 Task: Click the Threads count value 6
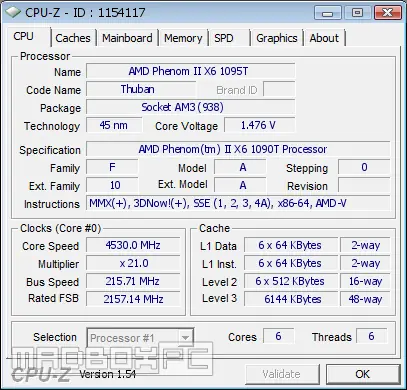click(x=372, y=336)
